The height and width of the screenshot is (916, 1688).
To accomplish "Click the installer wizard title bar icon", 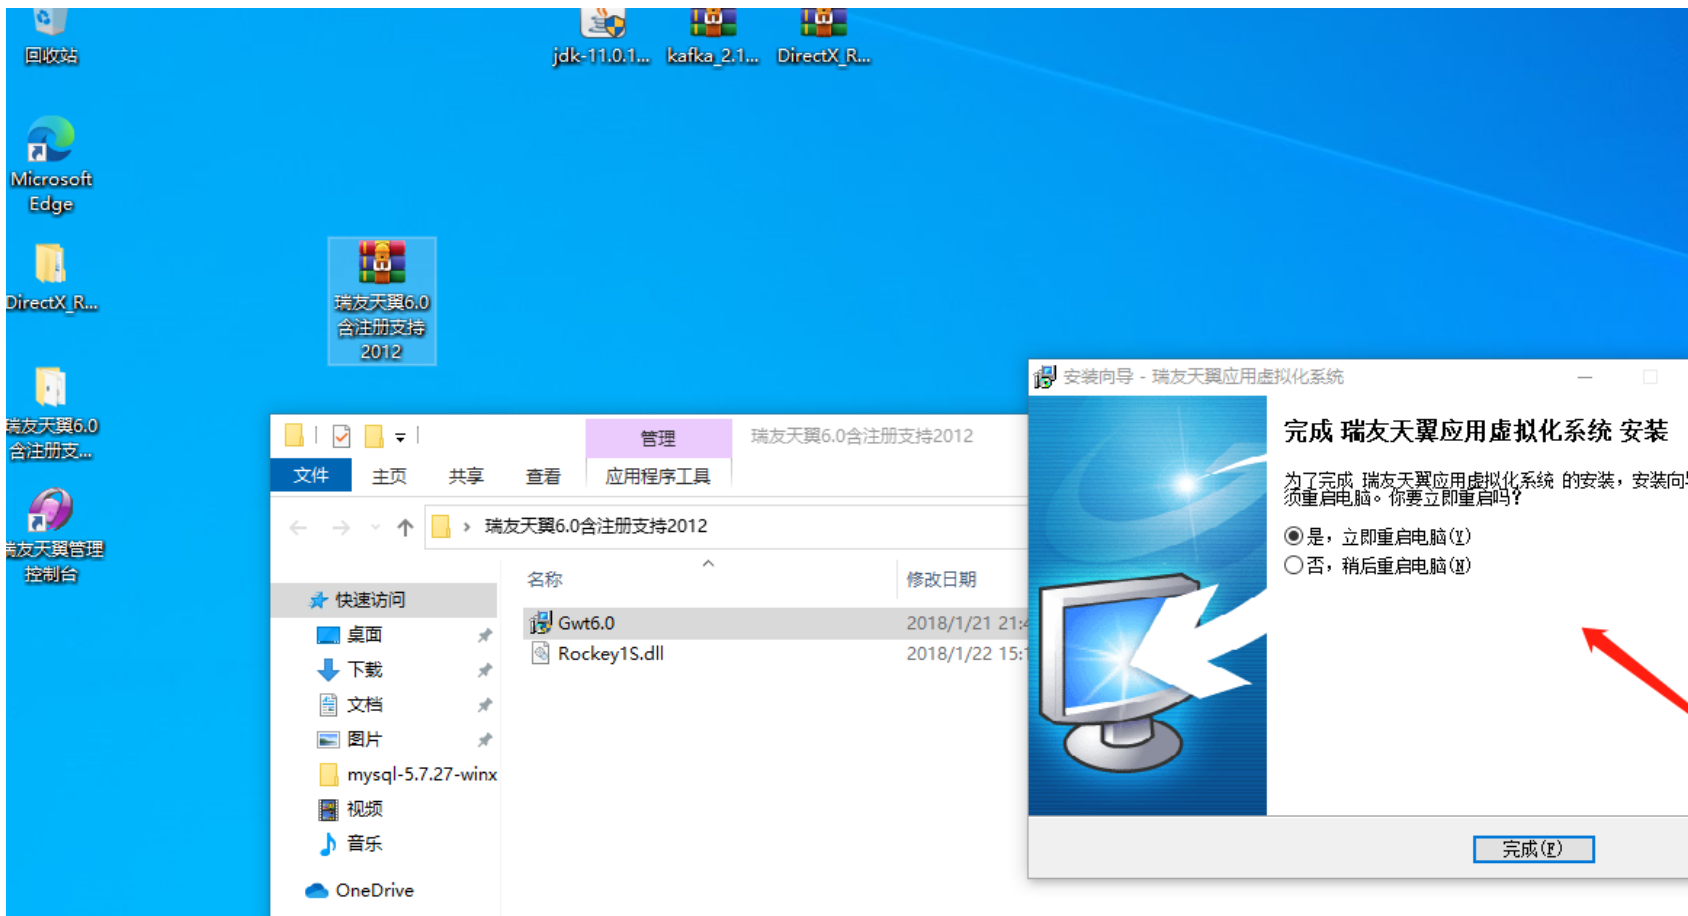I will pyautogui.click(x=1044, y=377).
